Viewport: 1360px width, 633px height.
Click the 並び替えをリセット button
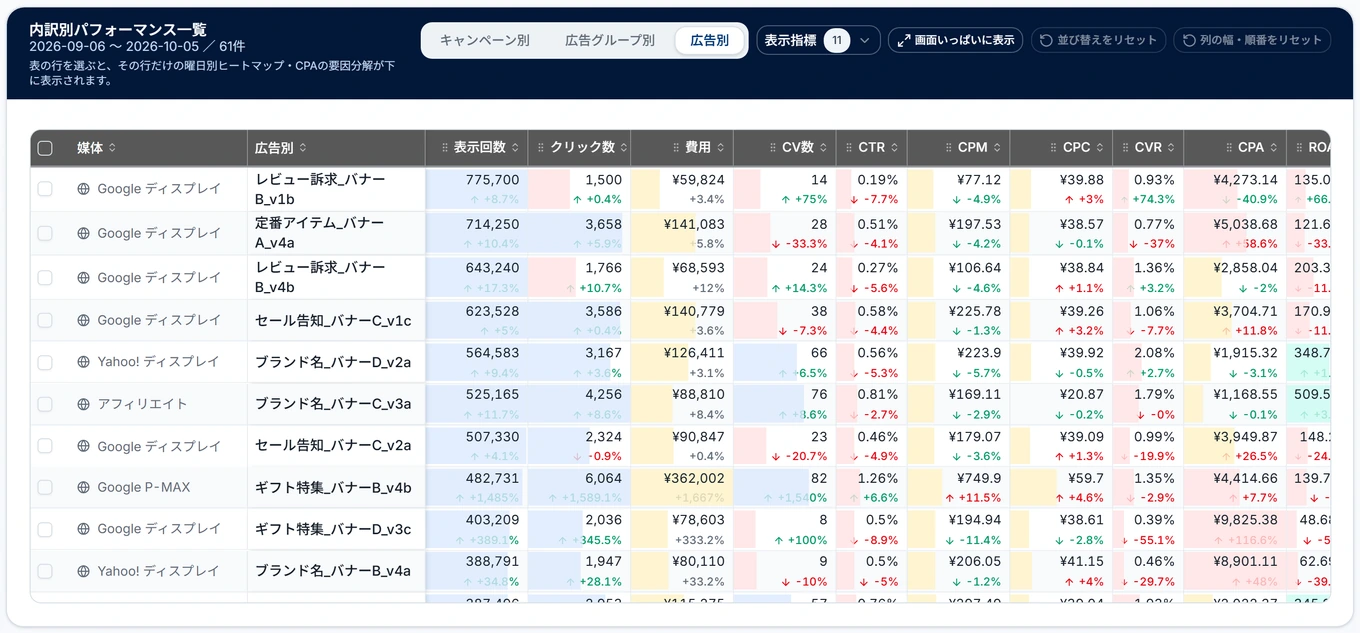[x=1098, y=41]
